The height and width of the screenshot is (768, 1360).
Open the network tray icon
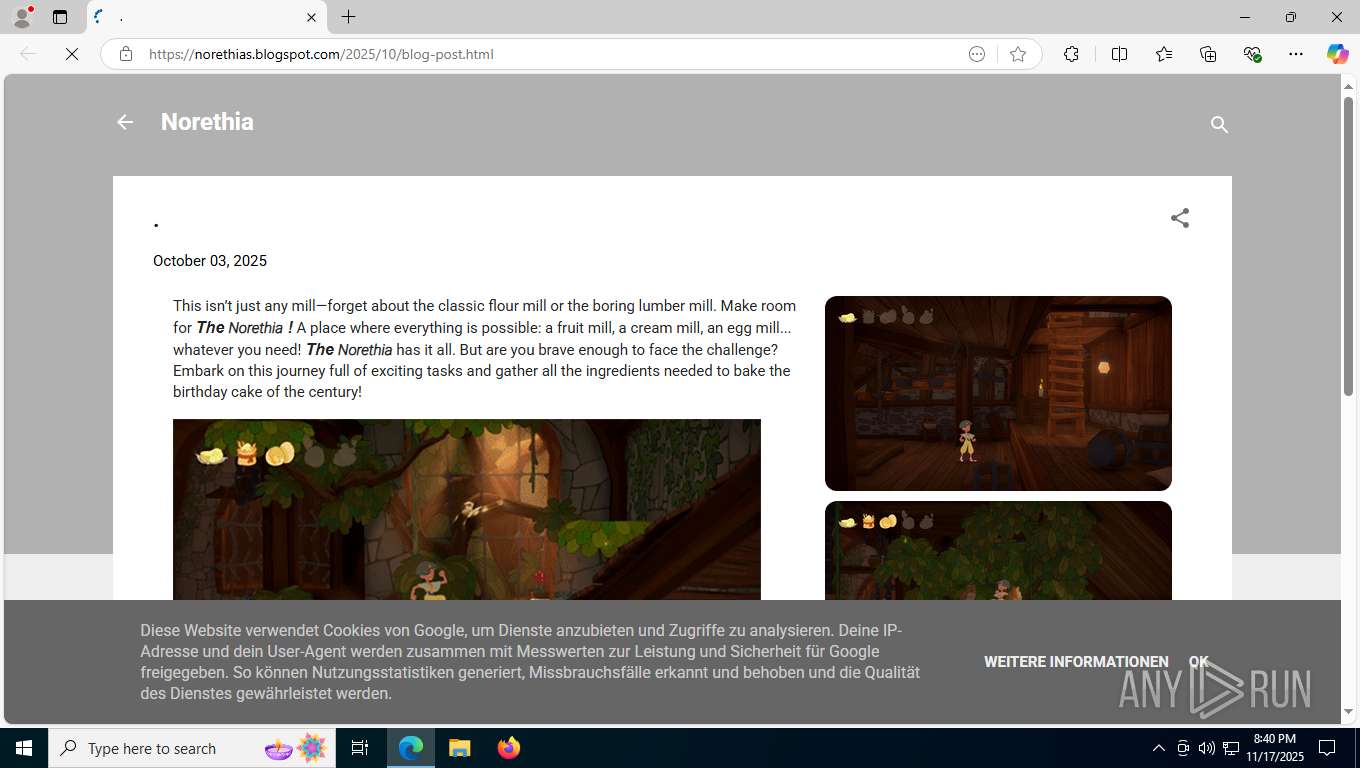[x=1231, y=748]
